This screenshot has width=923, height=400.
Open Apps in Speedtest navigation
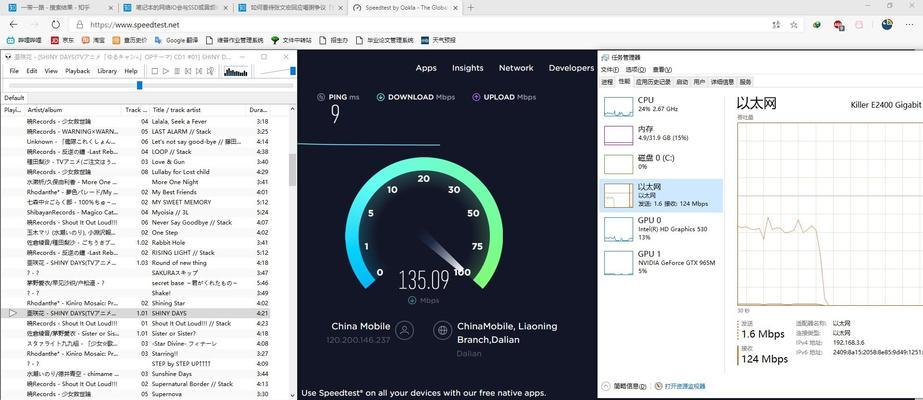(426, 68)
